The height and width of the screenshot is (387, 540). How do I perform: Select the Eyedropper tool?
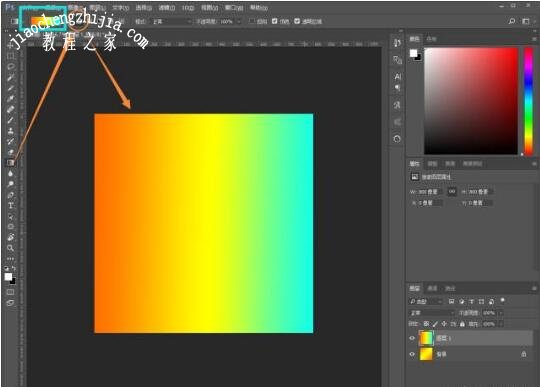tap(11, 99)
